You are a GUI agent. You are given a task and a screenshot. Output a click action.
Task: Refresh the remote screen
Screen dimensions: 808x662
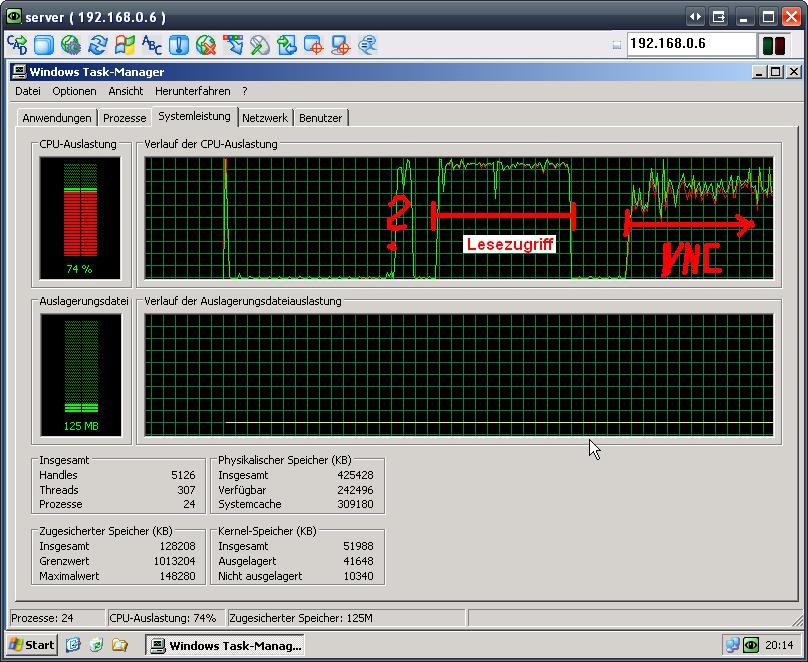(x=97, y=45)
